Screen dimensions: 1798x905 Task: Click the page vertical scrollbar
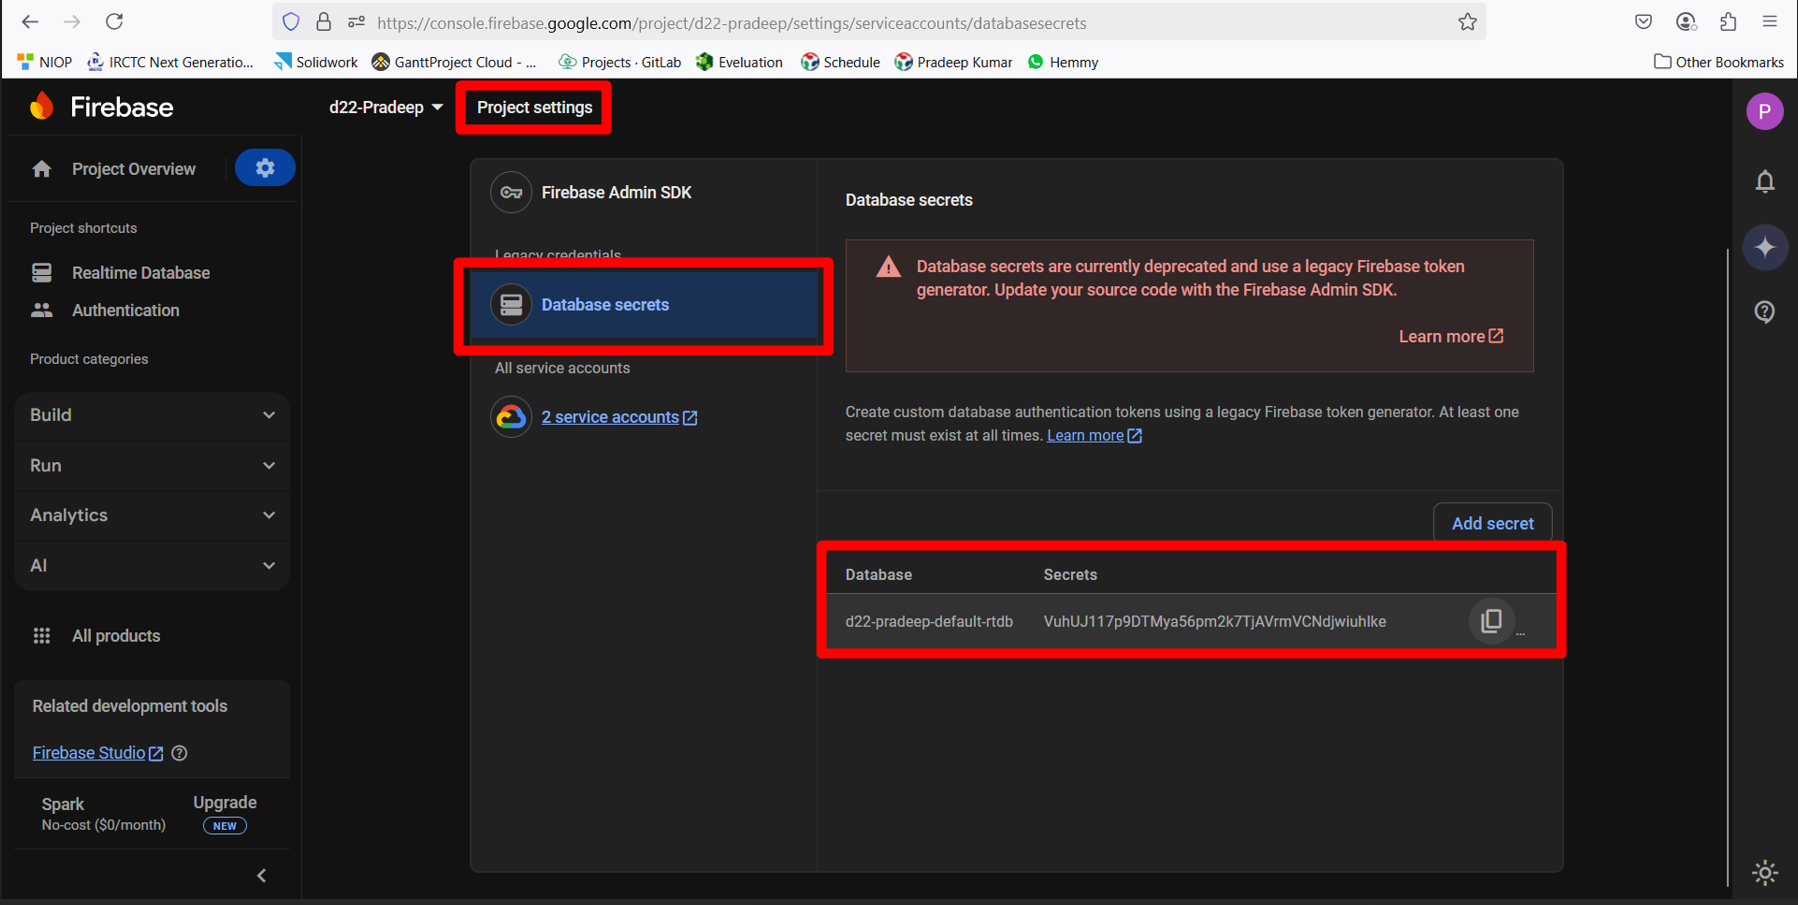[1727, 566]
